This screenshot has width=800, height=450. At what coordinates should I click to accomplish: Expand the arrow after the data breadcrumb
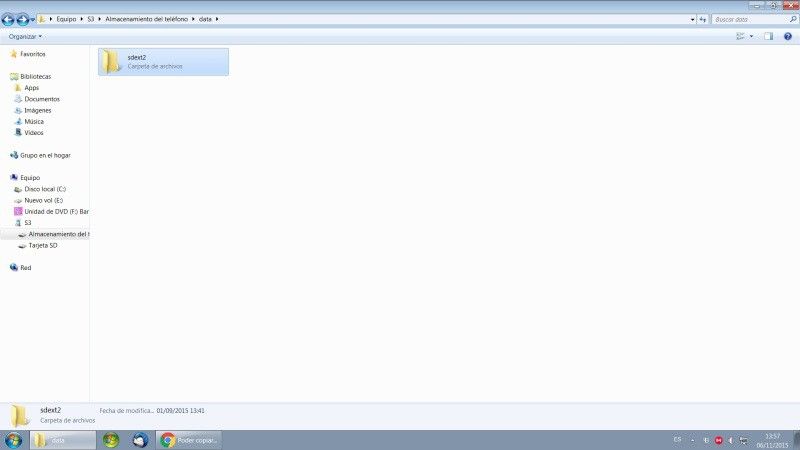click(x=217, y=19)
